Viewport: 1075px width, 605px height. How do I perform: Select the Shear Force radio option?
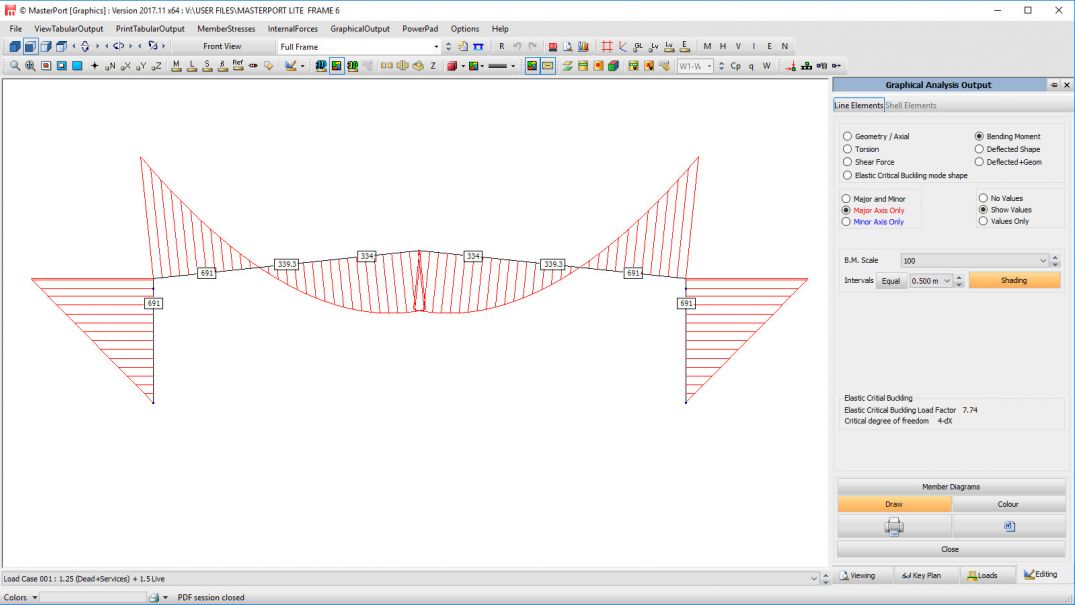(848, 162)
